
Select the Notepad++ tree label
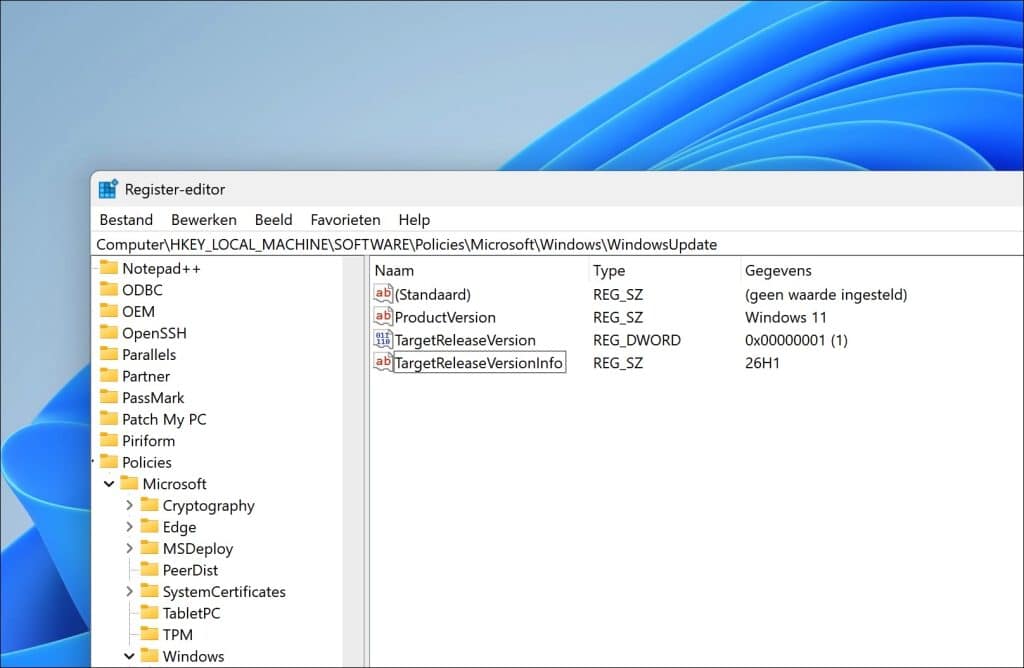pos(161,268)
